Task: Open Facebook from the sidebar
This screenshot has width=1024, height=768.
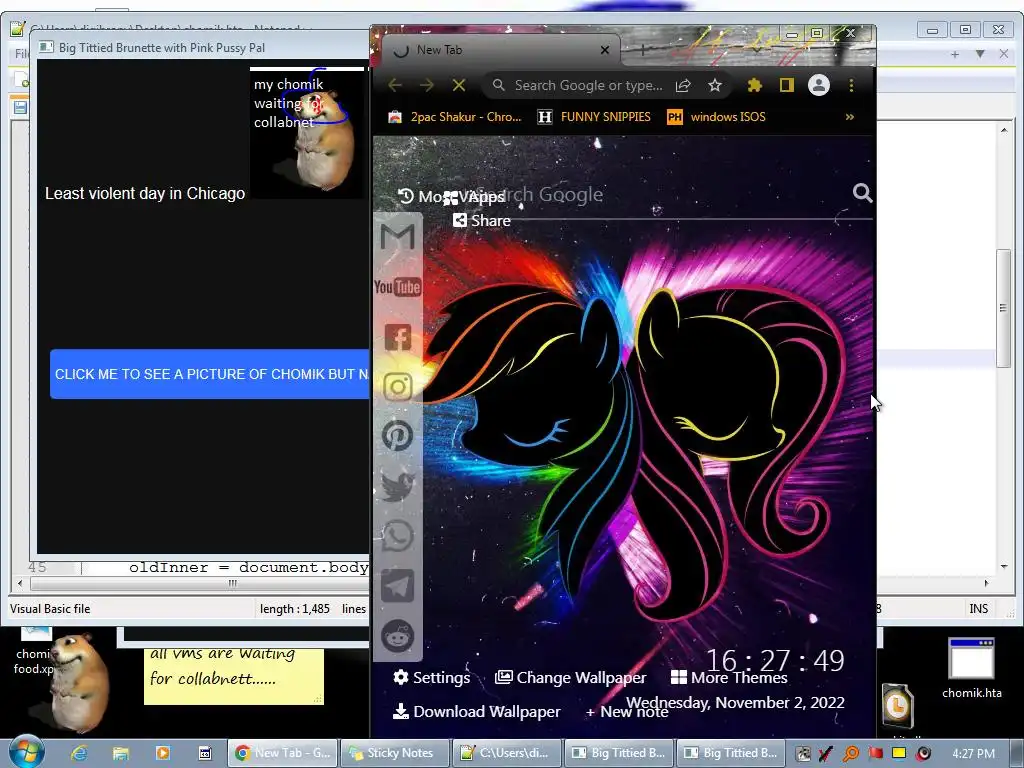Action: coord(398,337)
